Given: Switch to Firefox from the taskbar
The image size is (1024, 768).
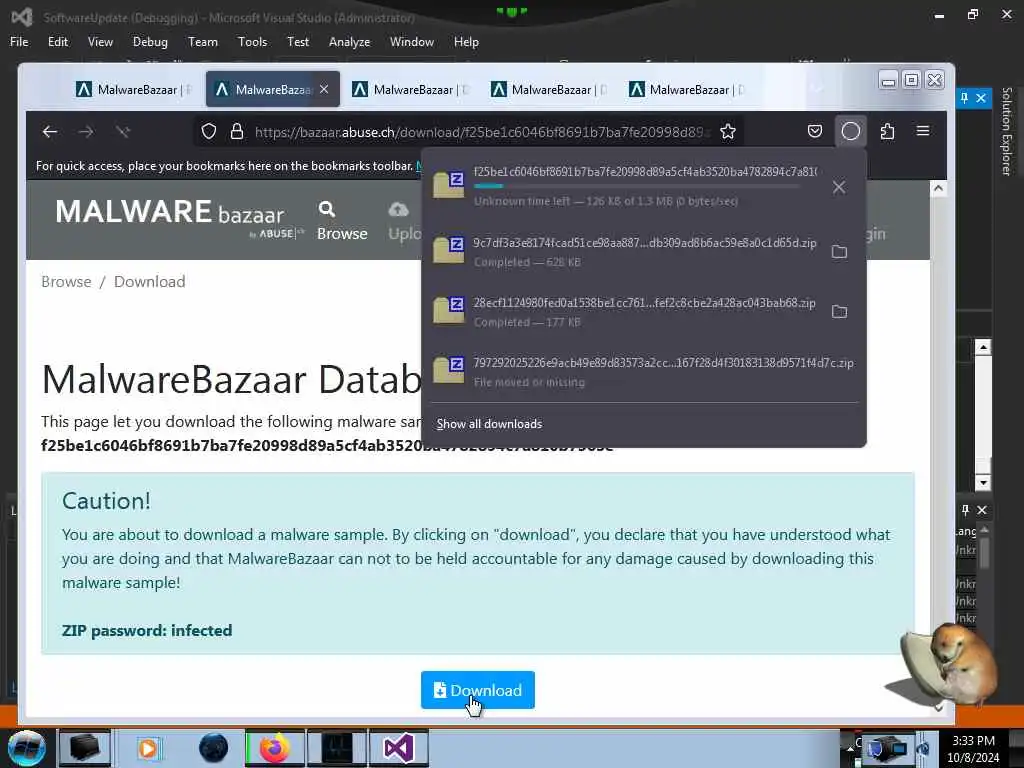Looking at the screenshot, I should coord(274,748).
